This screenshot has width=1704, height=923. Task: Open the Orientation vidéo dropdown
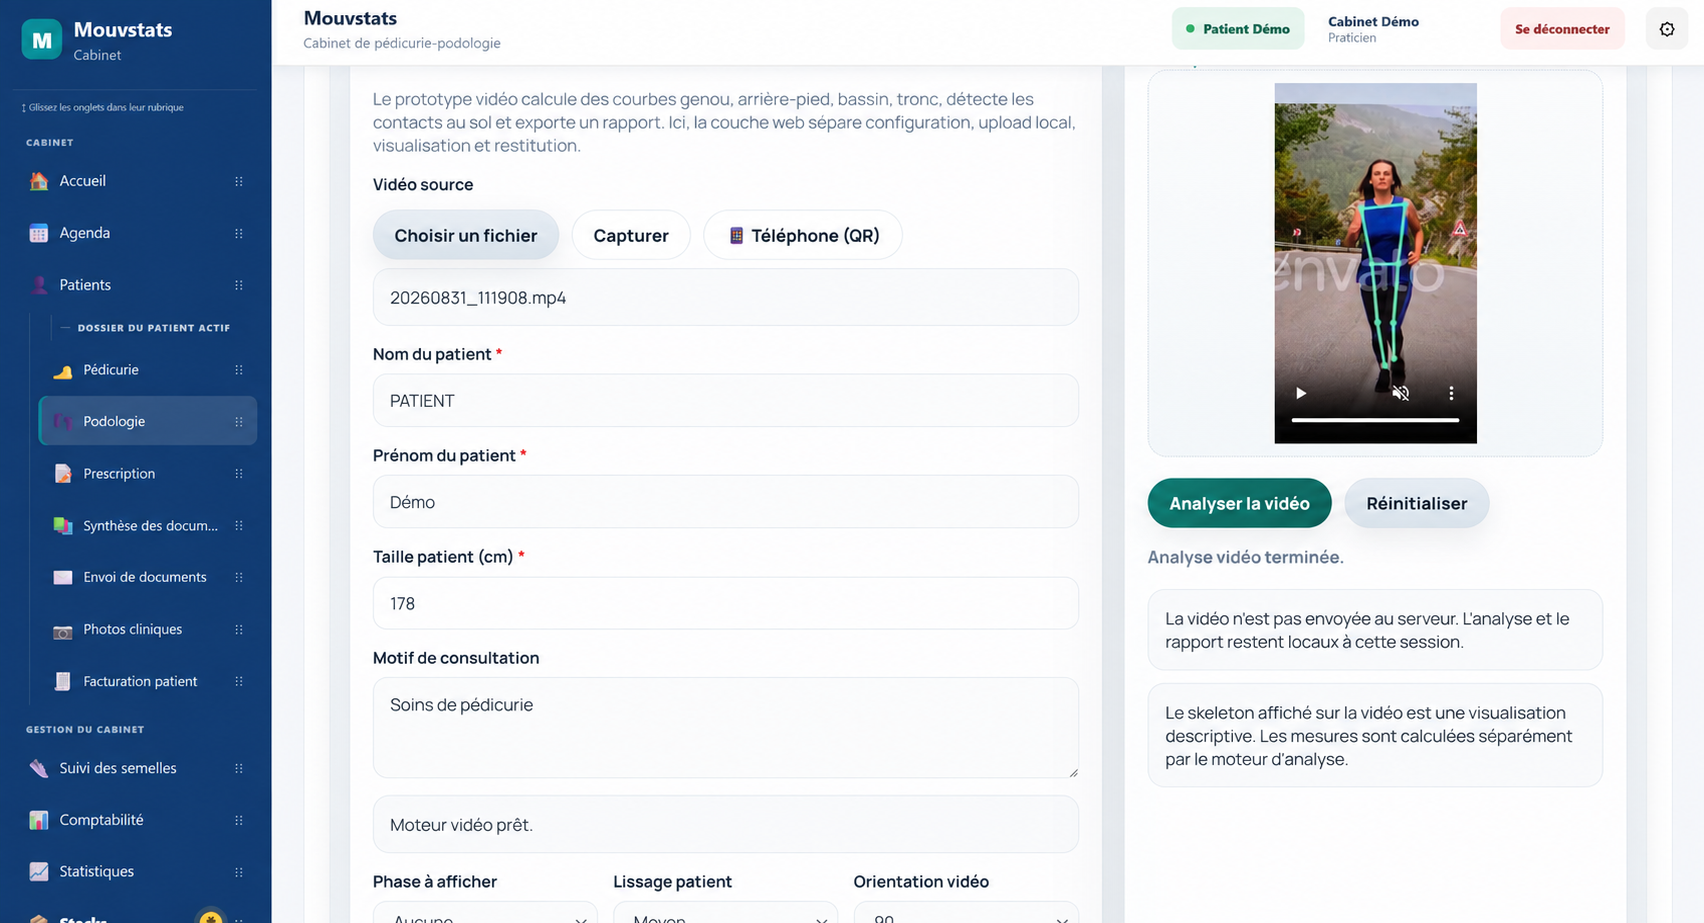click(966, 916)
